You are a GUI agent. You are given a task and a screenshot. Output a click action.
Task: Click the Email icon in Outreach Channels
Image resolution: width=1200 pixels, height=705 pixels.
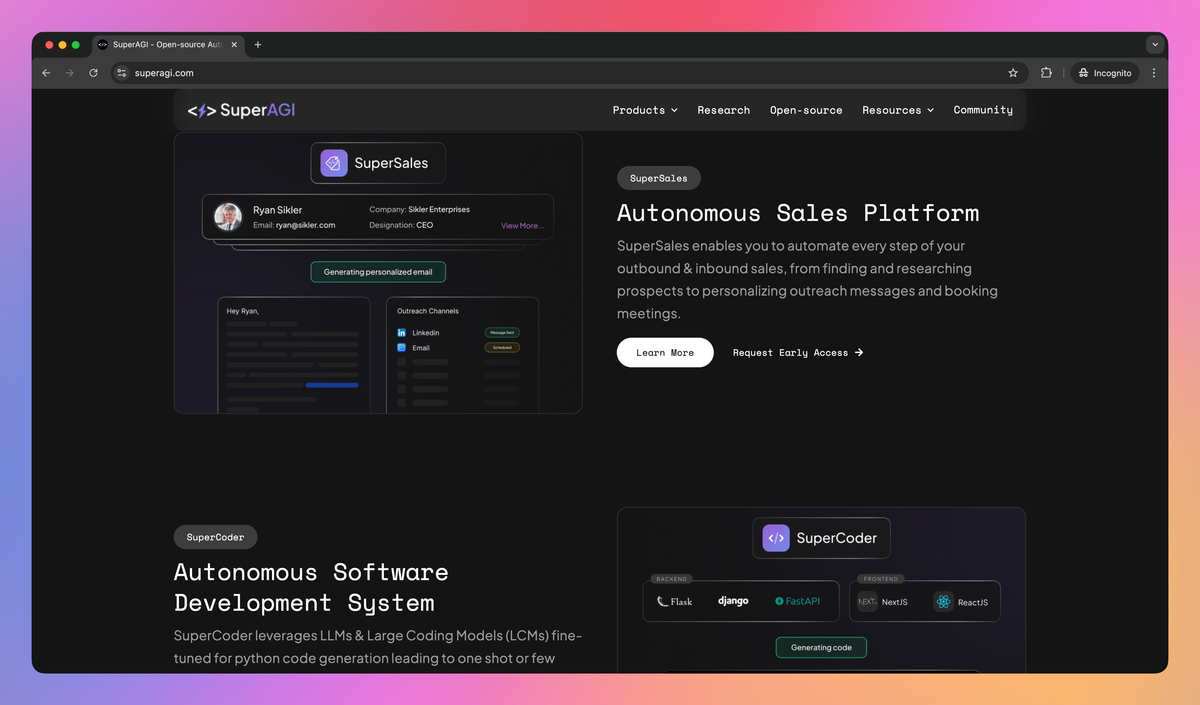[402, 348]
